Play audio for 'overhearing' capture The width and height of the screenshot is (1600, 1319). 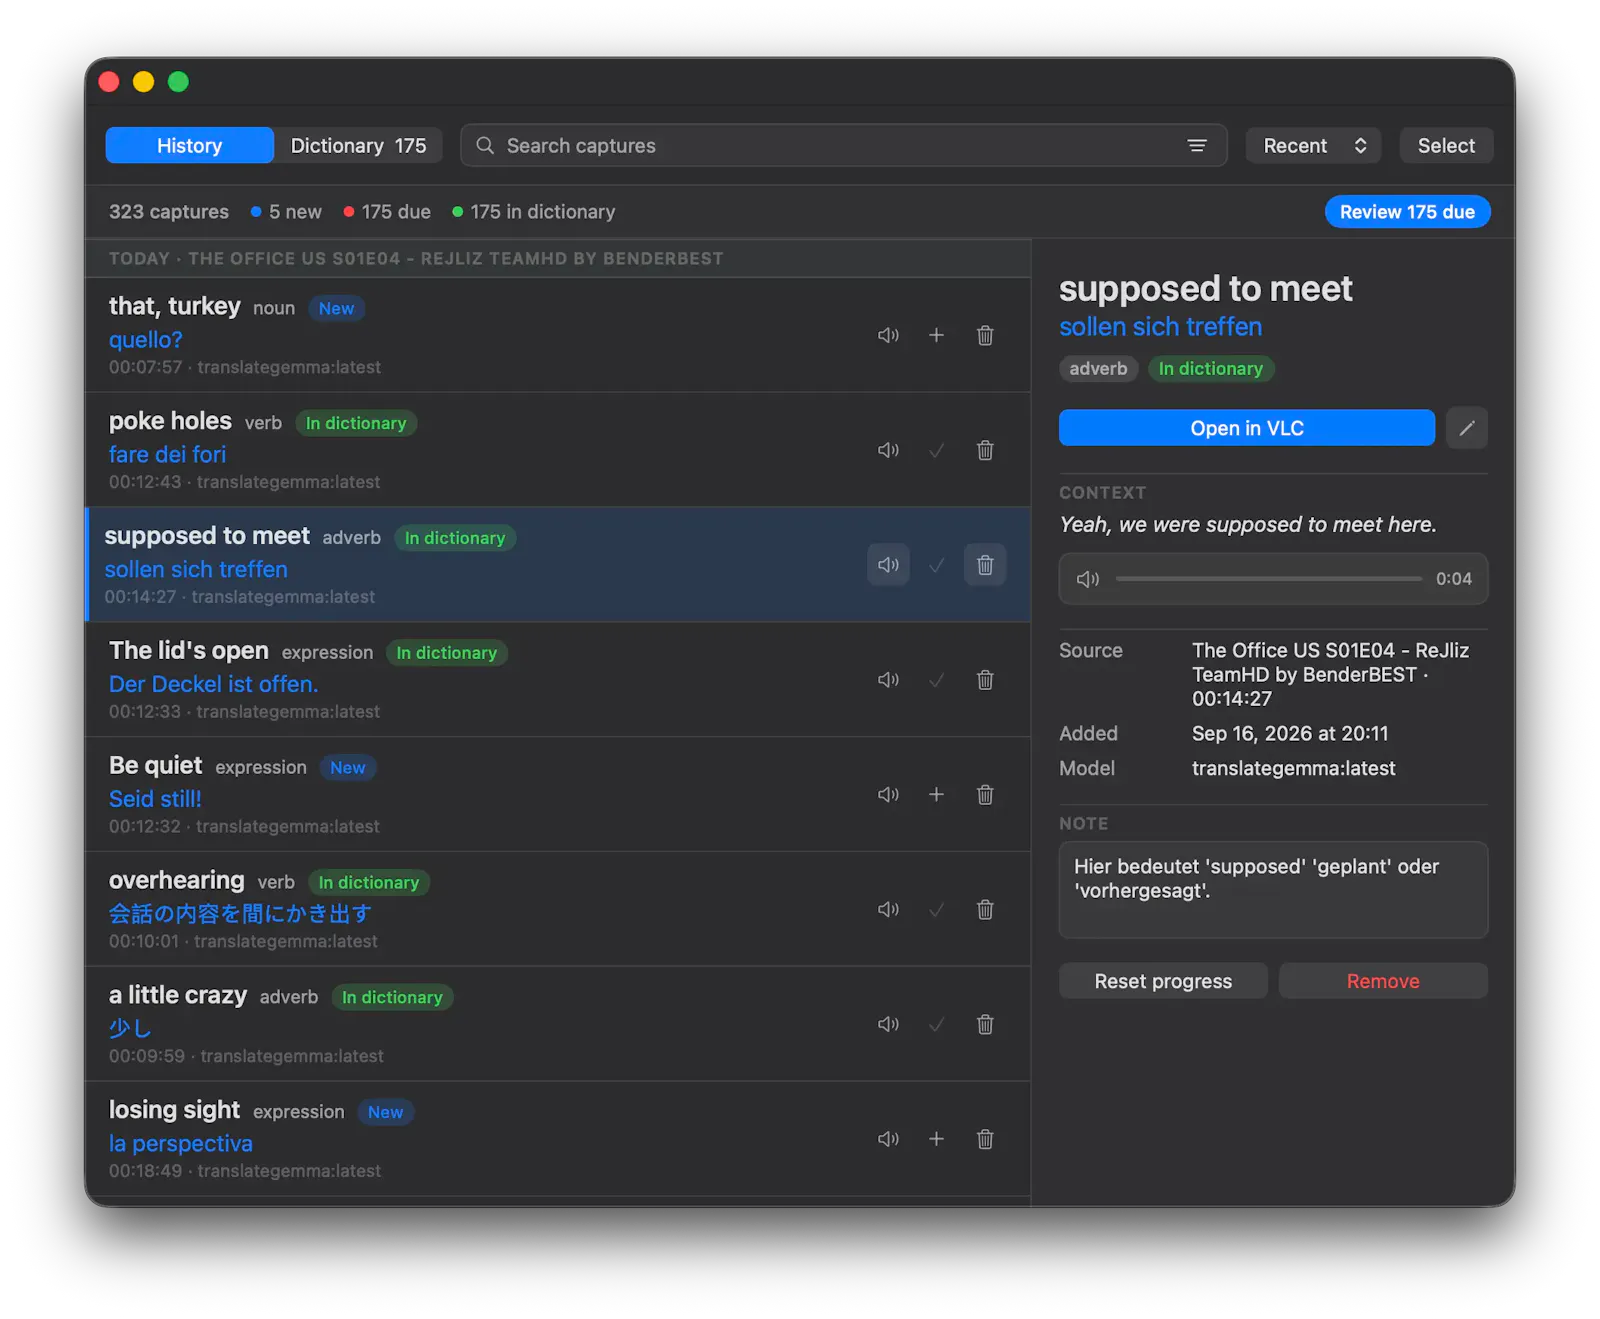tap(888, 909)
